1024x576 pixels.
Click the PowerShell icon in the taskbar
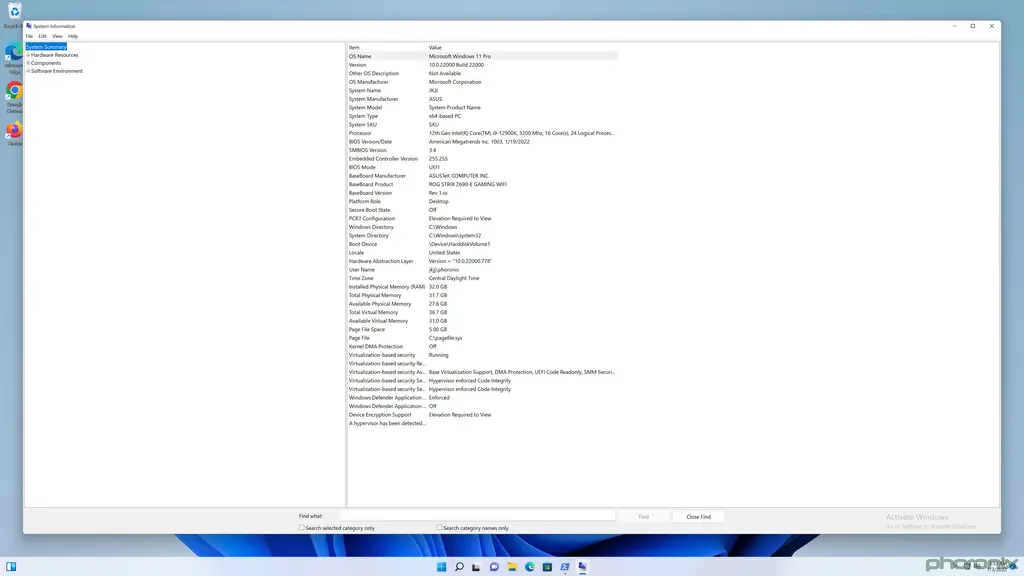[565, 567]
